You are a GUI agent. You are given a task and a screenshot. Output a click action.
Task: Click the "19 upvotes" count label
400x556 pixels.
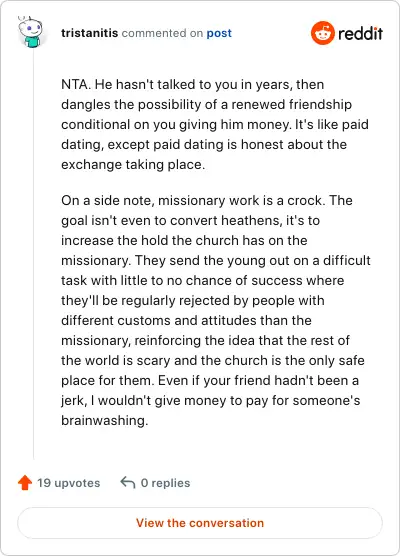[69, 483]
